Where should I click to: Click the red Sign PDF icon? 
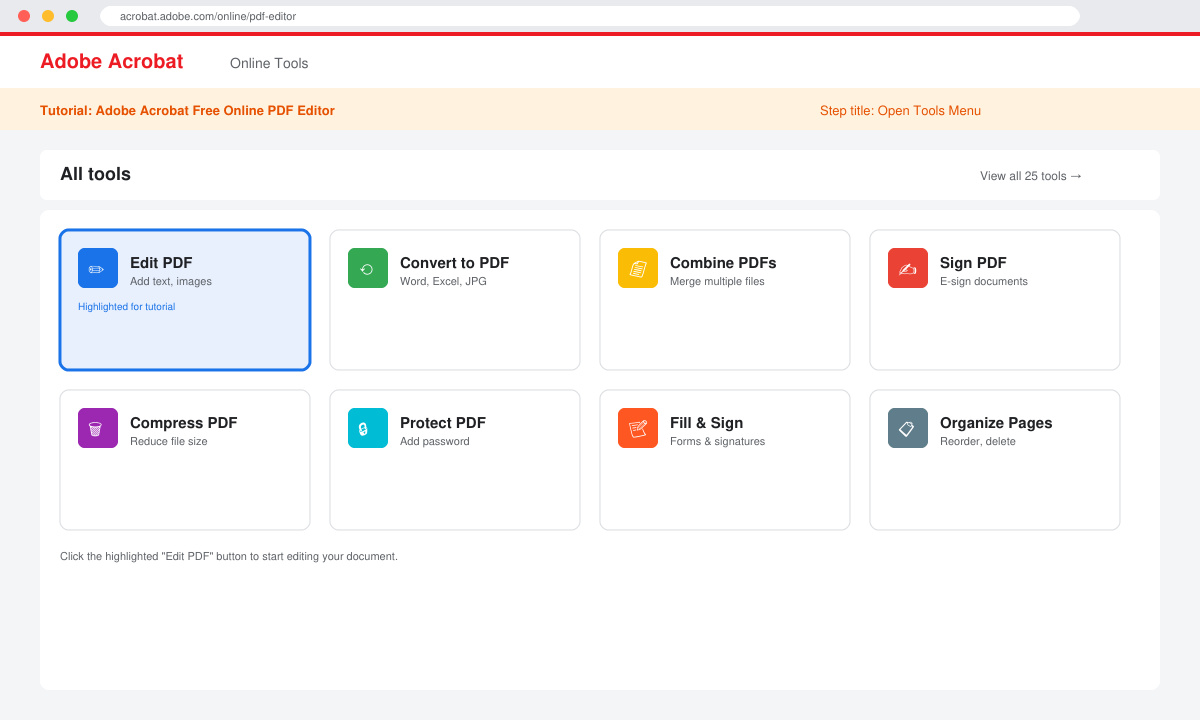pyautogui.click(x=908, y=268)
